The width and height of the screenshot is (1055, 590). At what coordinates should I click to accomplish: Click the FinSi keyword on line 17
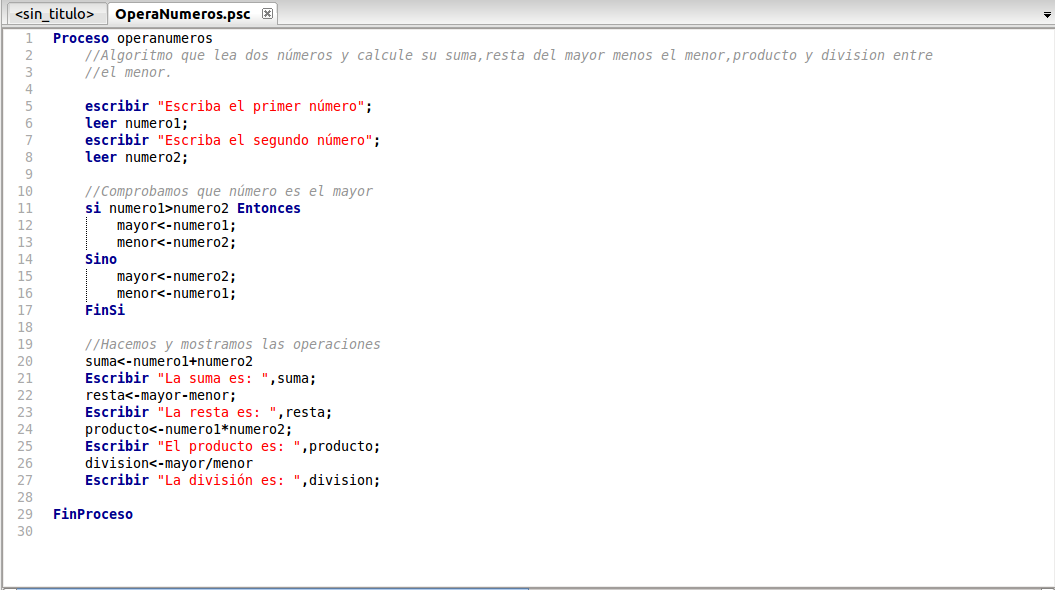pyautogui.click(x=104, y=310)
